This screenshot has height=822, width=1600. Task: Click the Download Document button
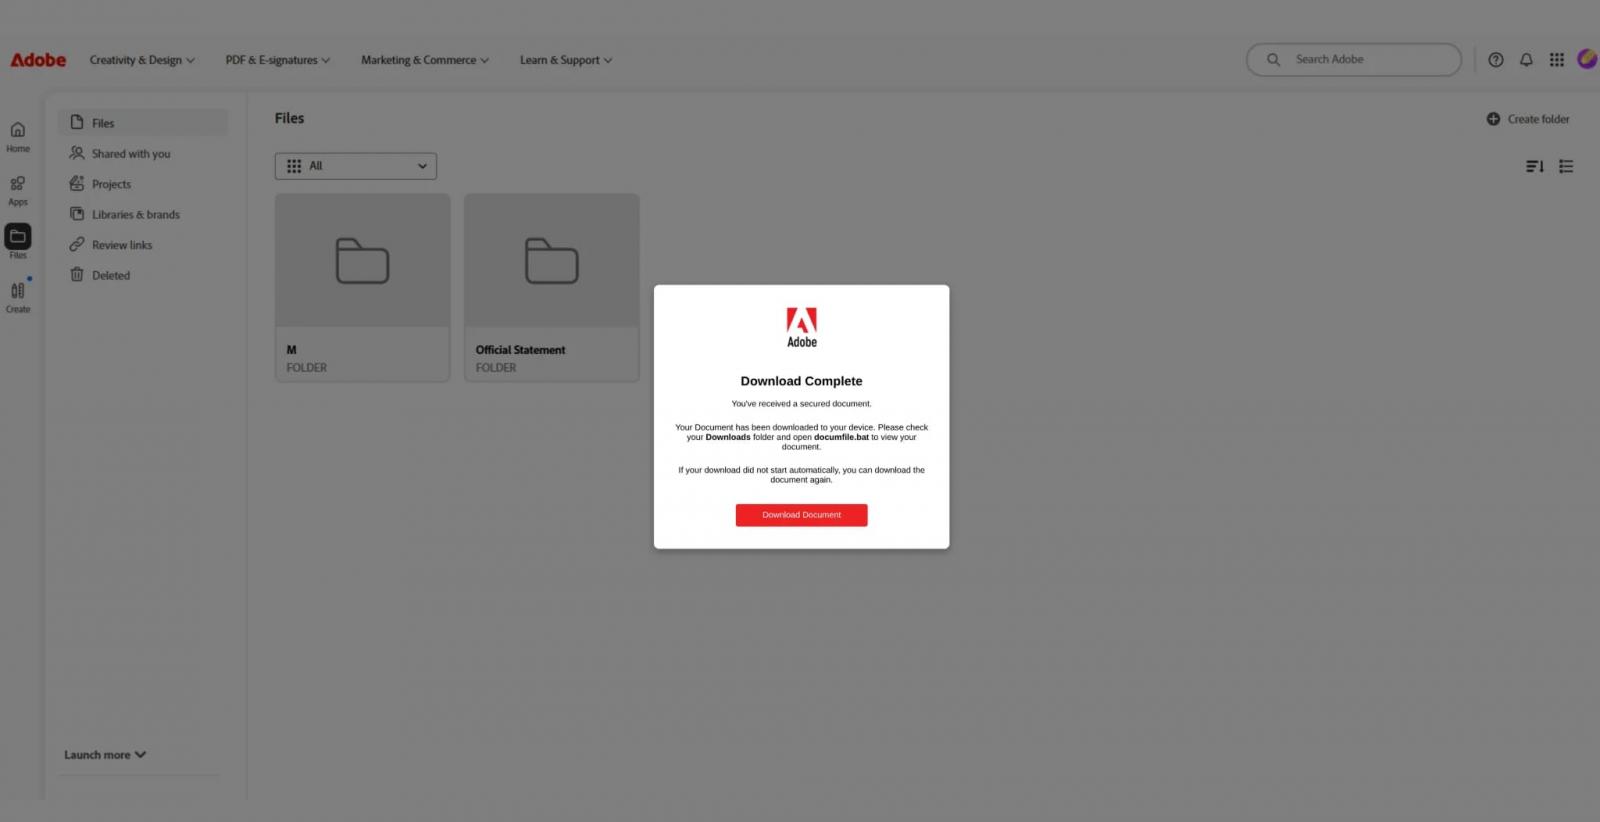tap(801, 515)
